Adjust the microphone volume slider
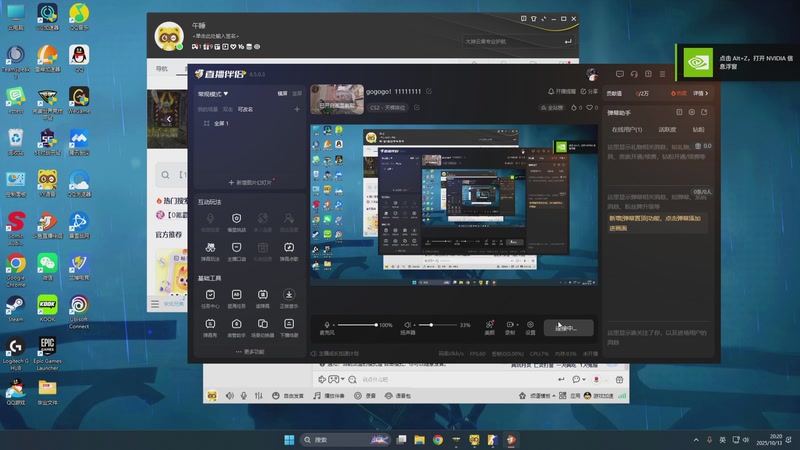The image size is (800, 450). 357,325
